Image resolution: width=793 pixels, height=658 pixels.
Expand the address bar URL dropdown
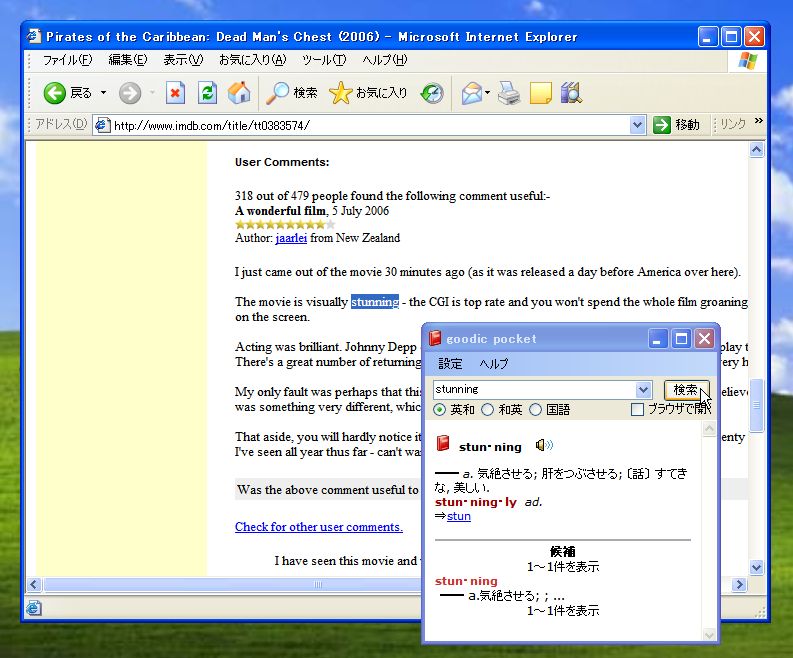coord(638,125)
